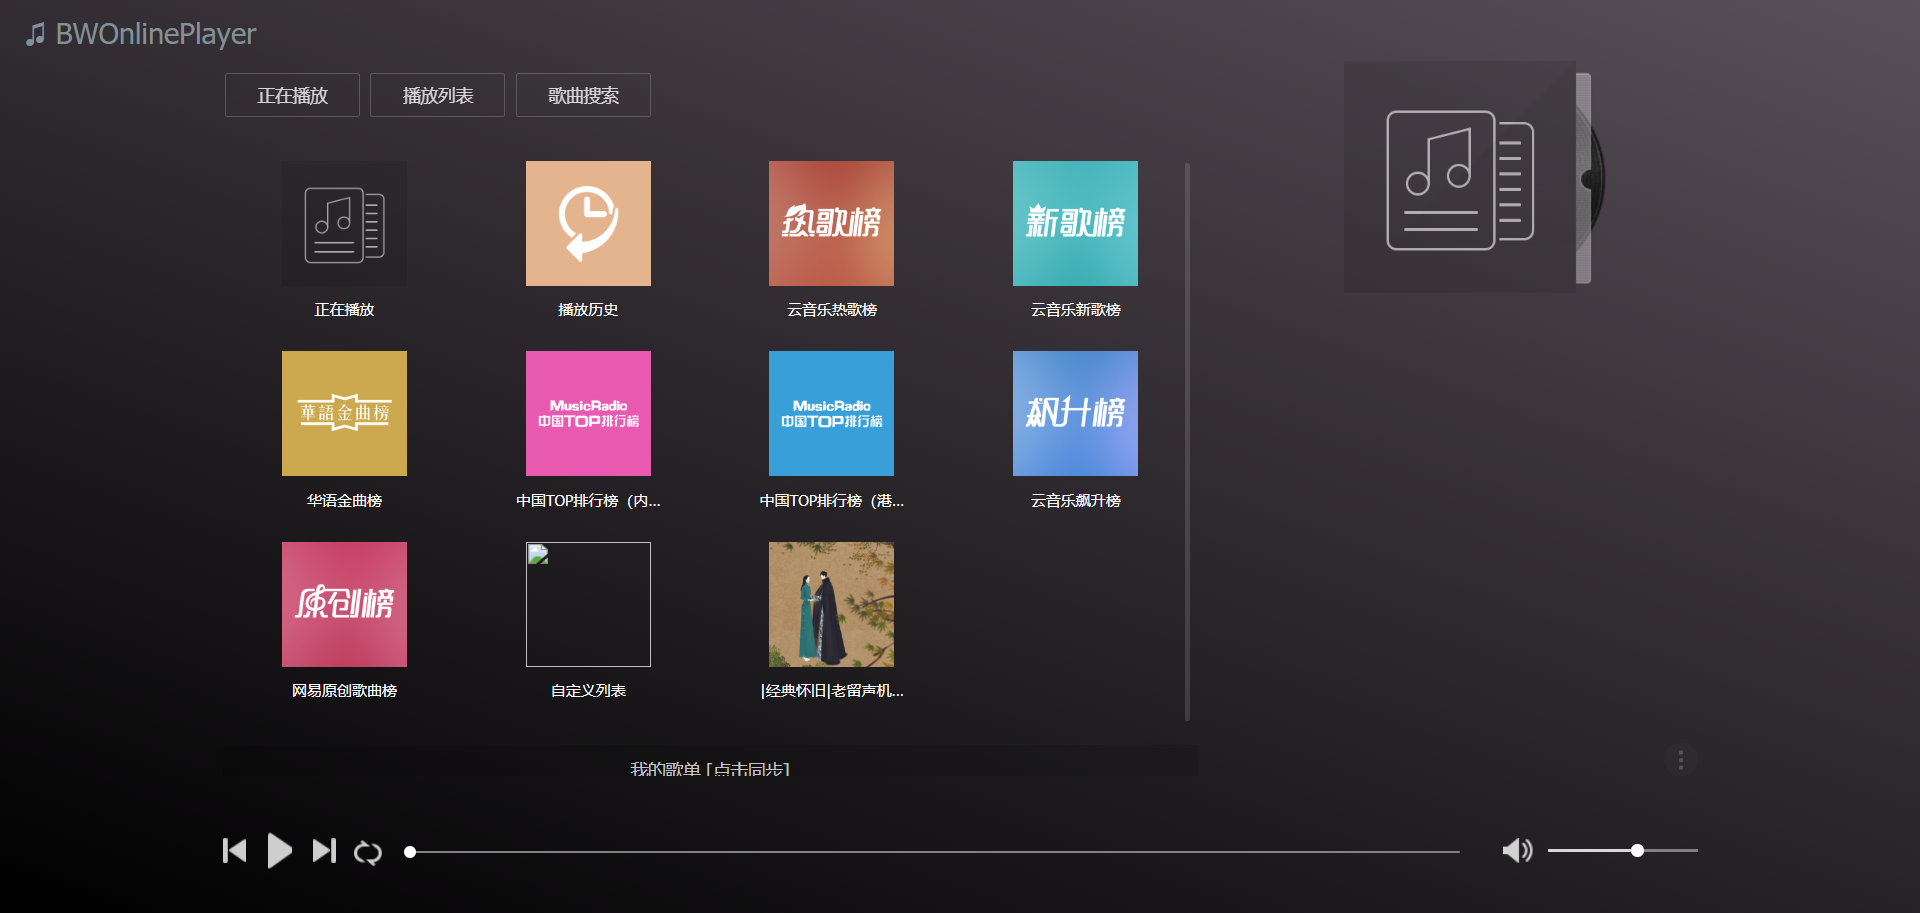Click the 正在播放 label under the first tile

point(344,310)
